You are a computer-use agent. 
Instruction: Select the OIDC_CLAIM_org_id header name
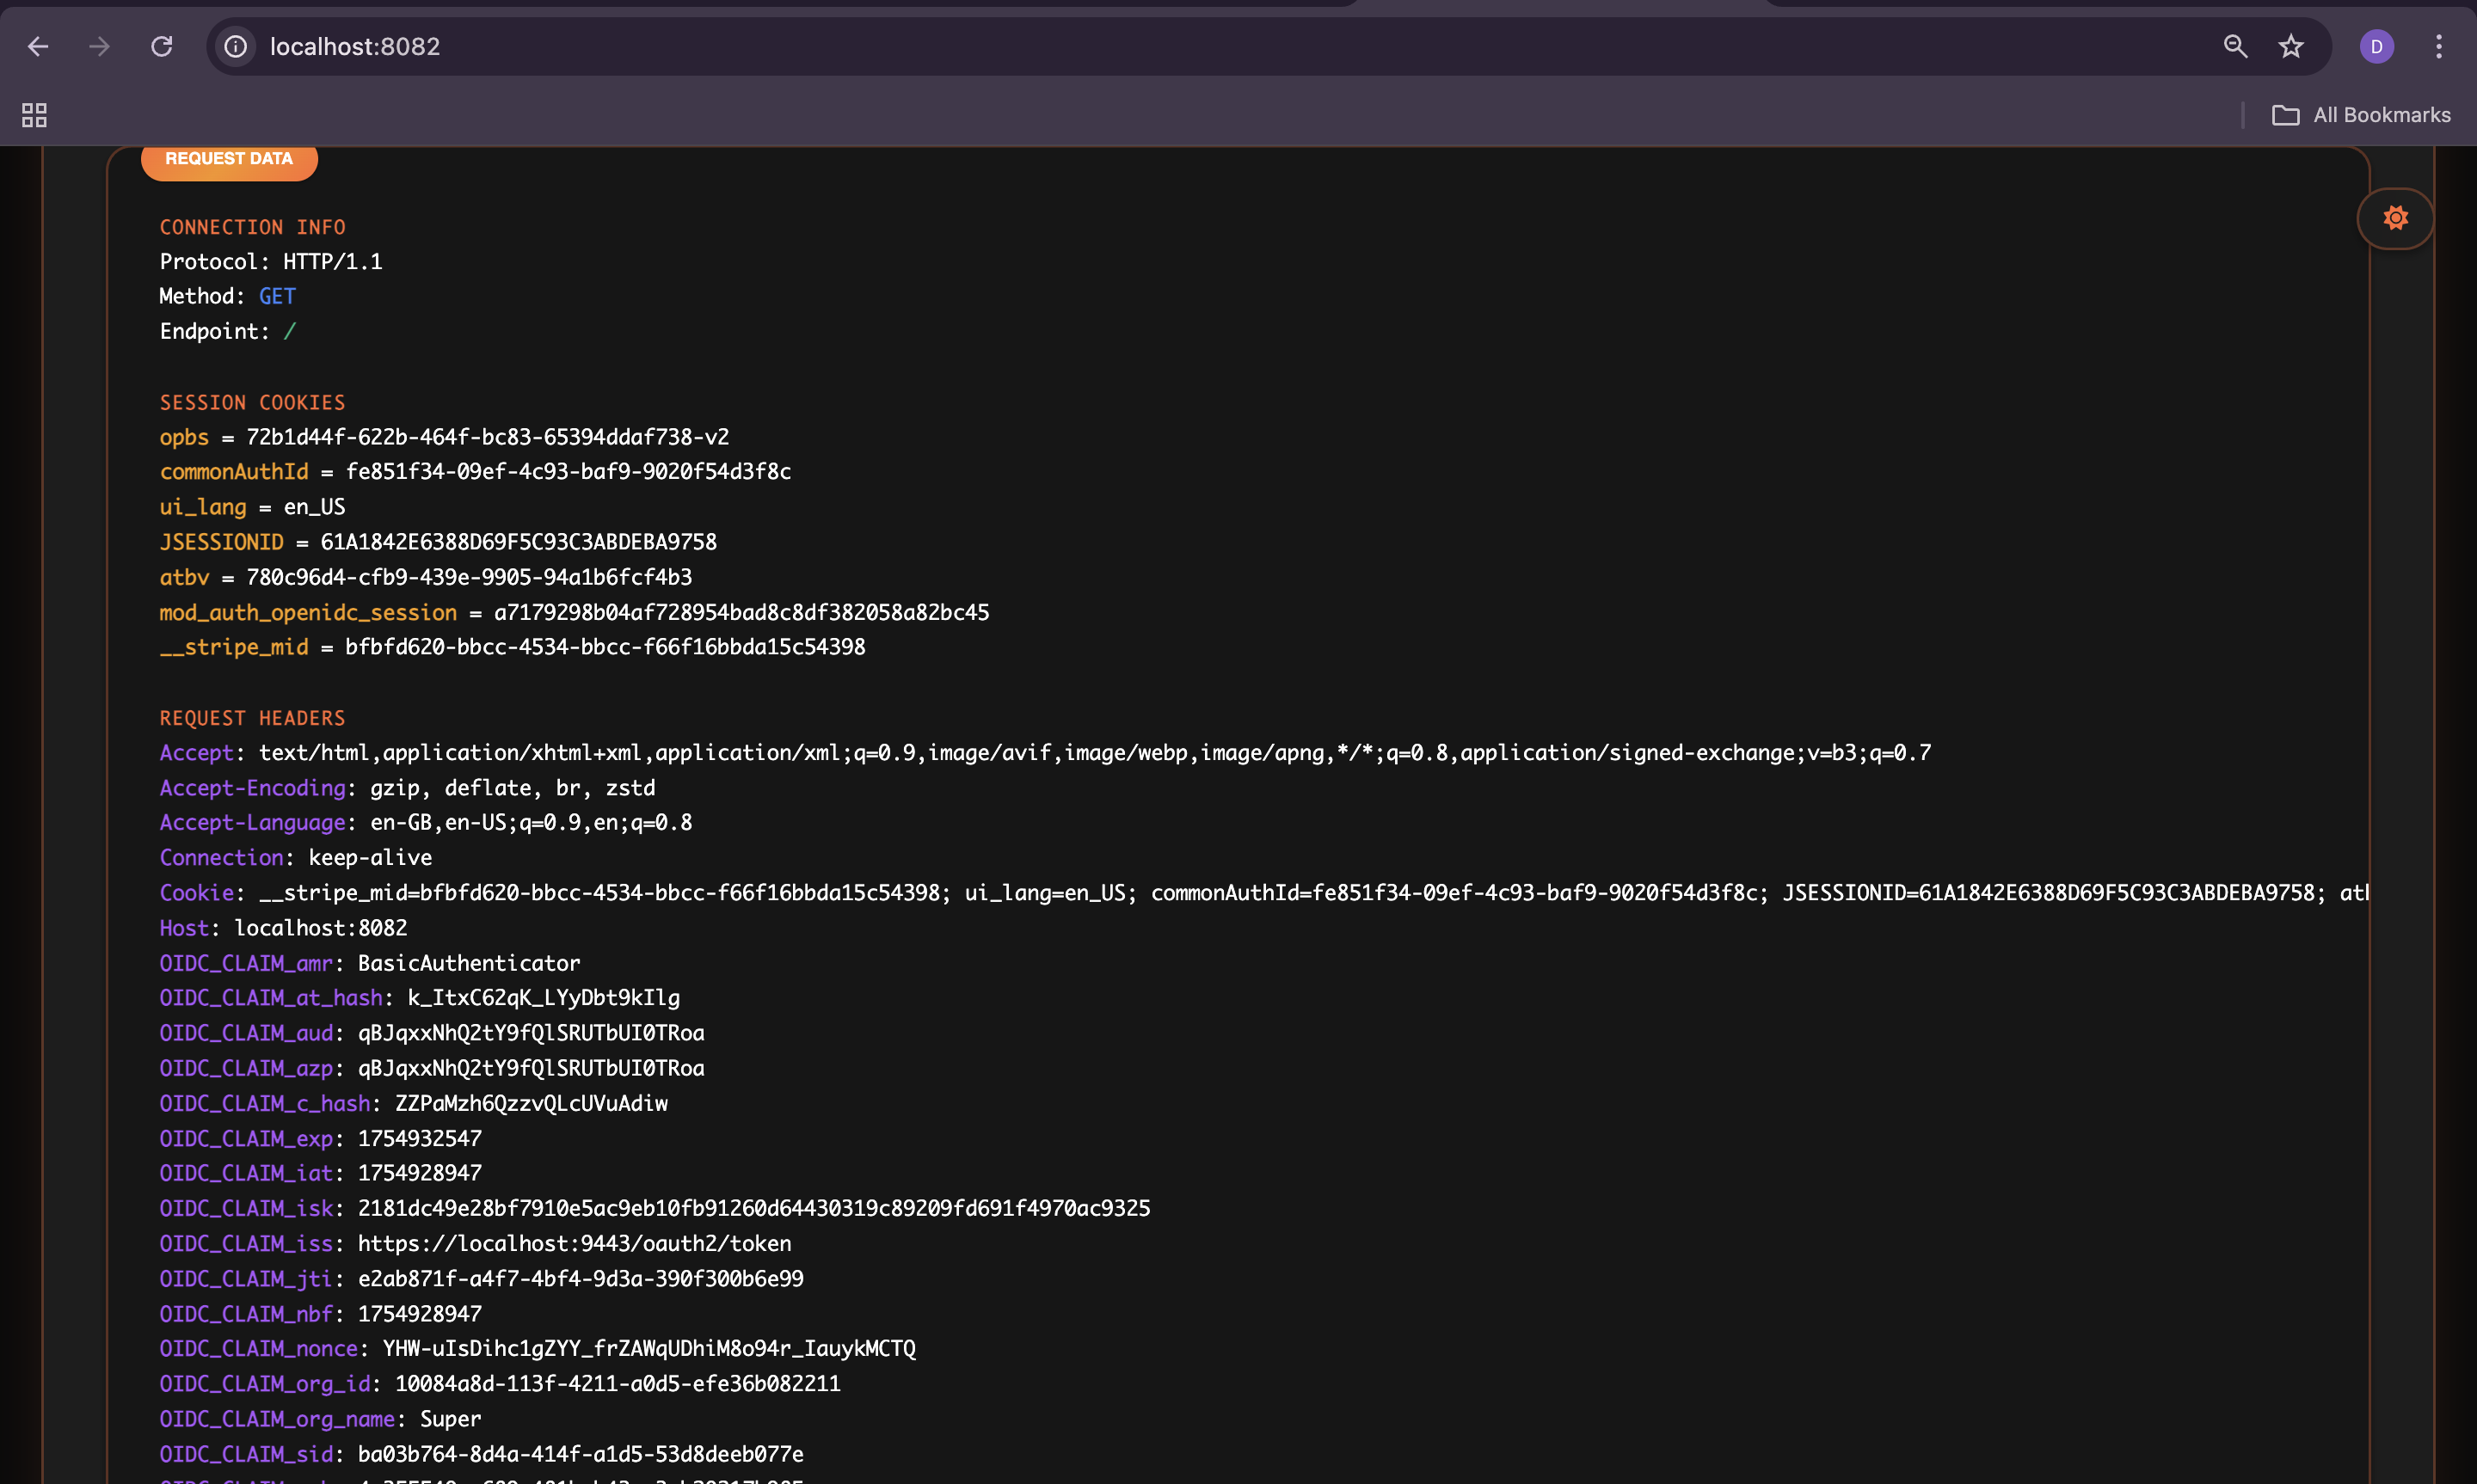click(265, 1384)
